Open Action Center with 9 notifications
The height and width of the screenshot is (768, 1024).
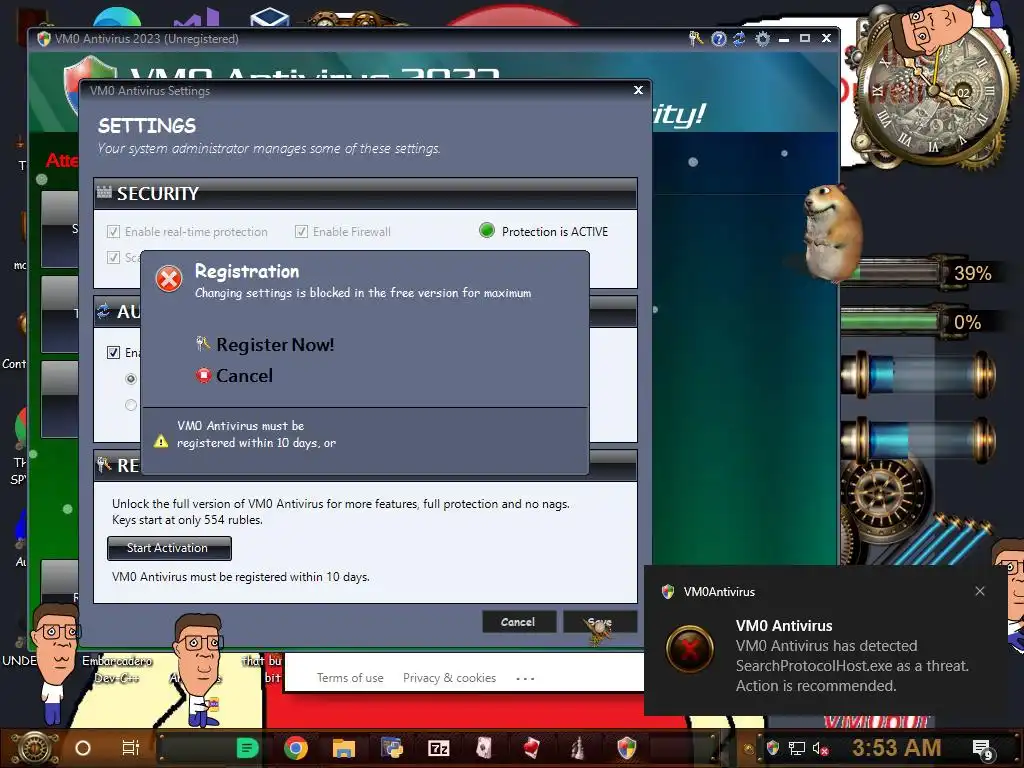pyautogui.click(x=982, y=750)
